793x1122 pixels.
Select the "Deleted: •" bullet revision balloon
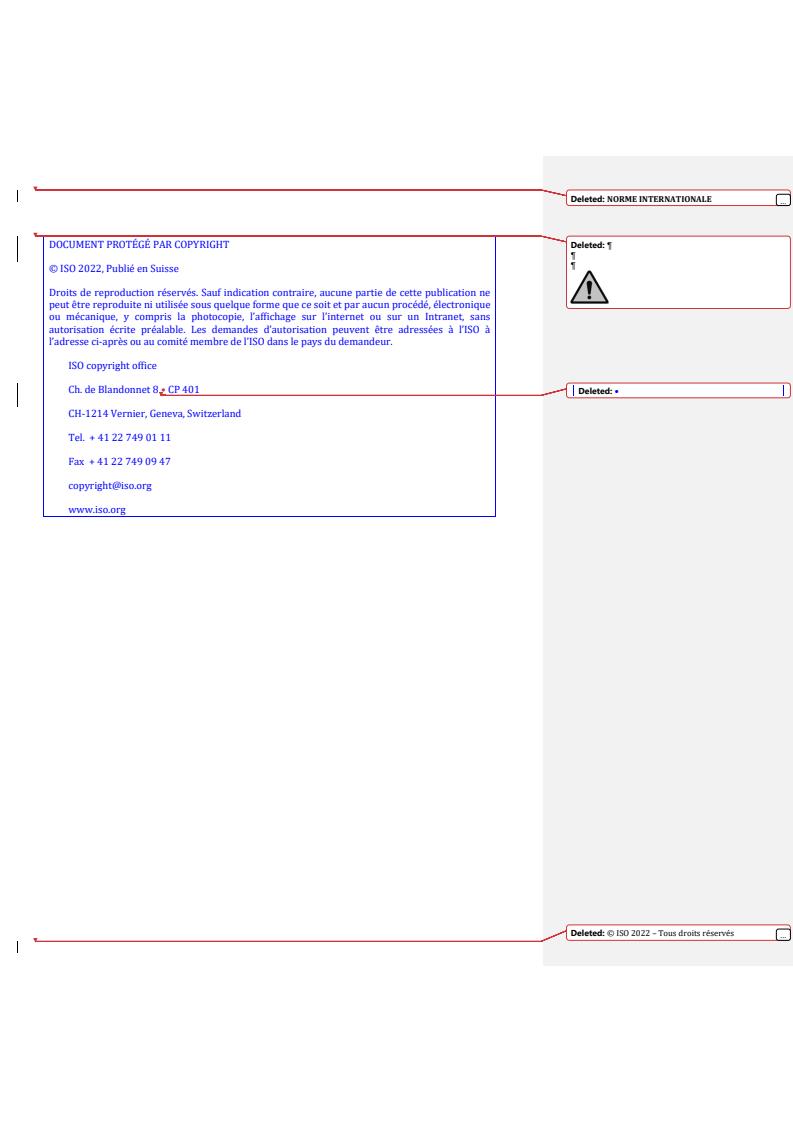pyautogui.click(x=670, y=390)
